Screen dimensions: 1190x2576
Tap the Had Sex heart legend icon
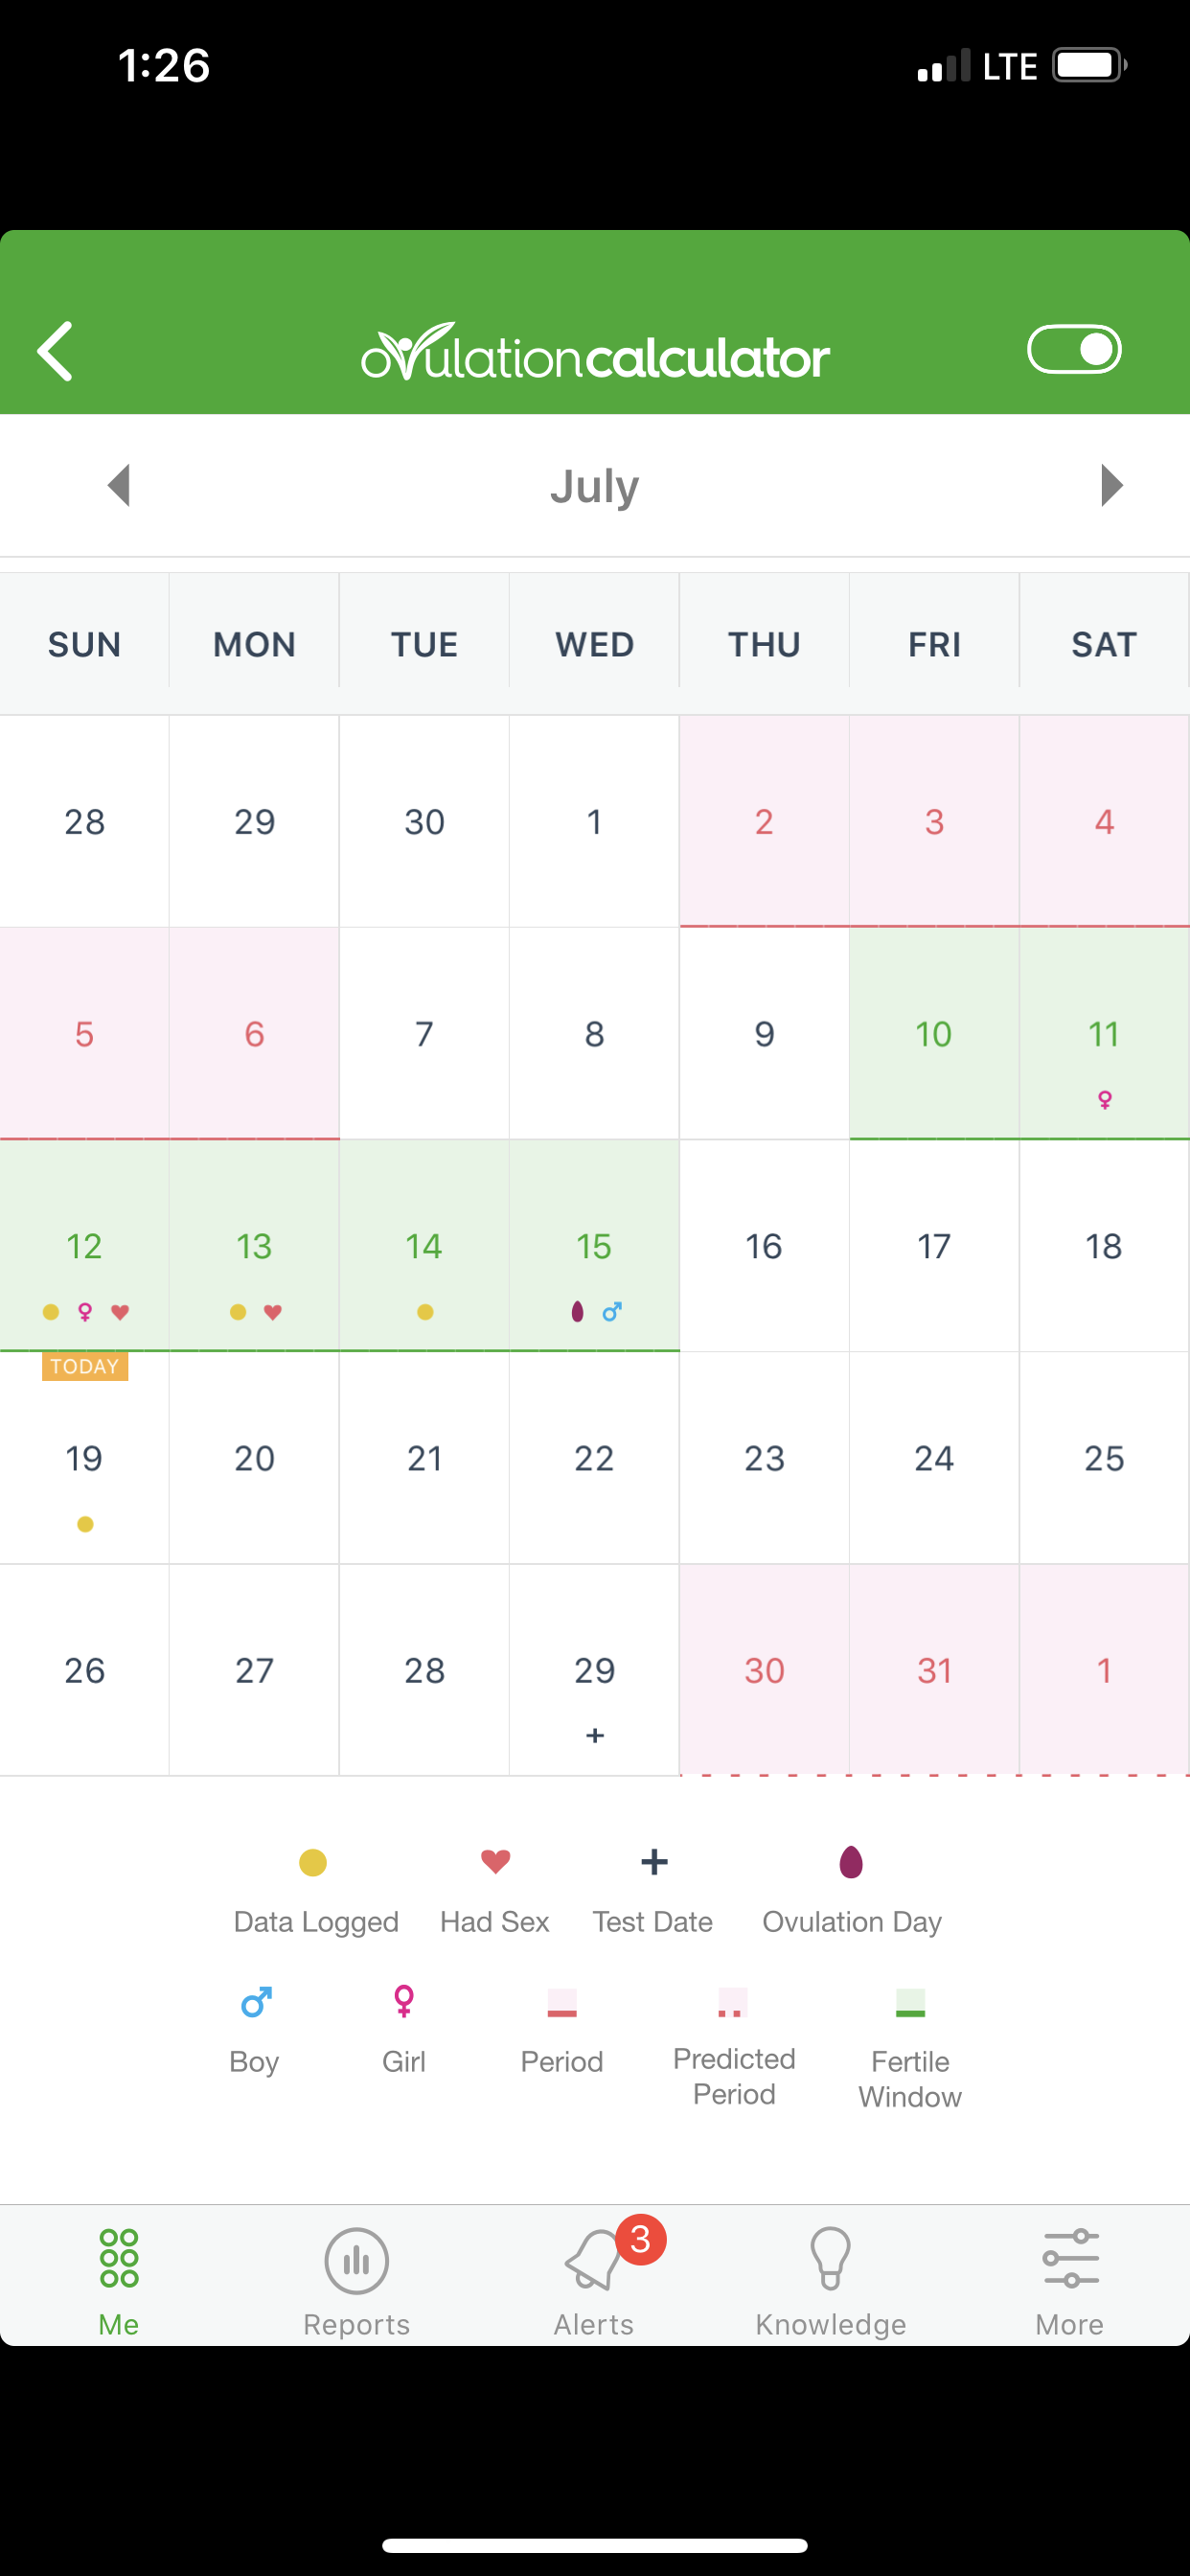pos(495,1862)
